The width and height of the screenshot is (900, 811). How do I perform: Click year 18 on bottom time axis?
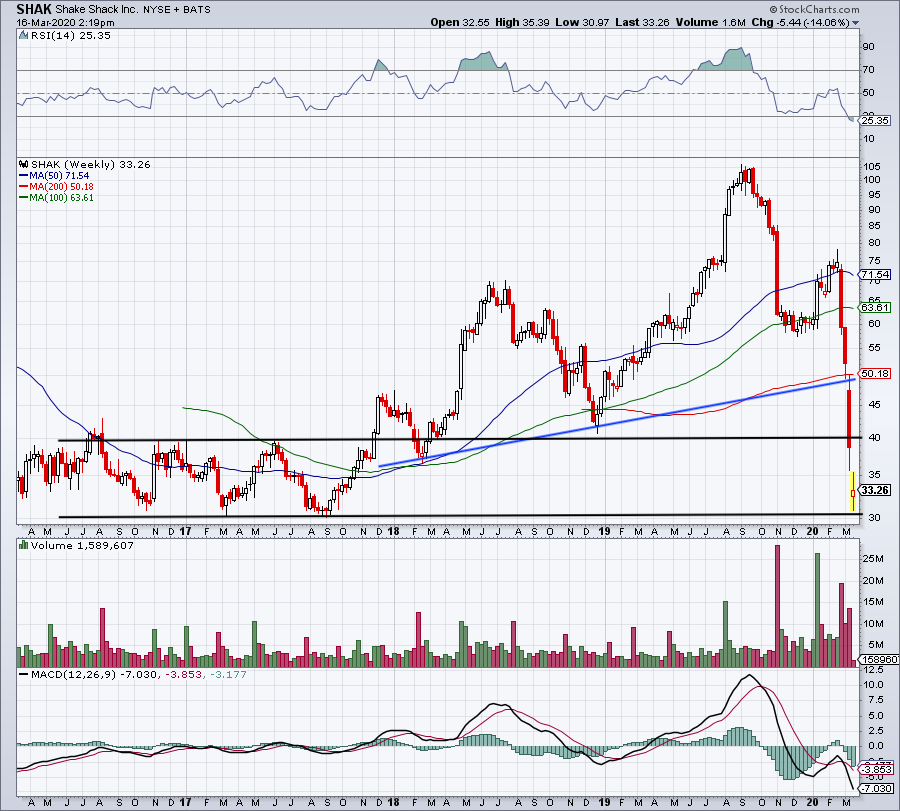393,802
